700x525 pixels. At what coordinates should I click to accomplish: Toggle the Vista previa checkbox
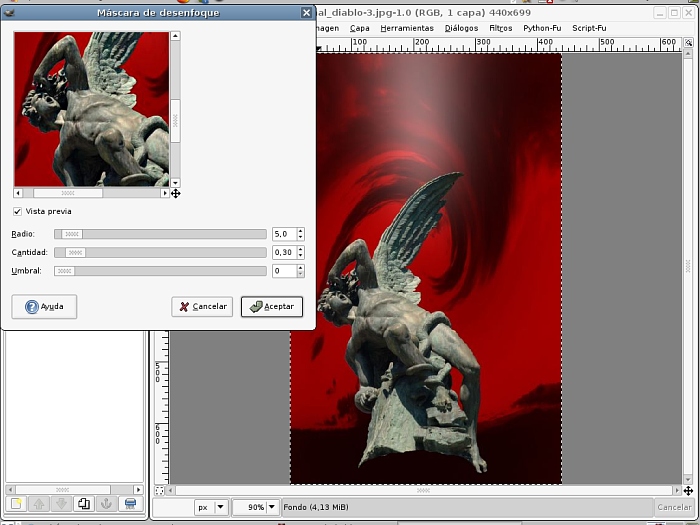pos(17,211)
